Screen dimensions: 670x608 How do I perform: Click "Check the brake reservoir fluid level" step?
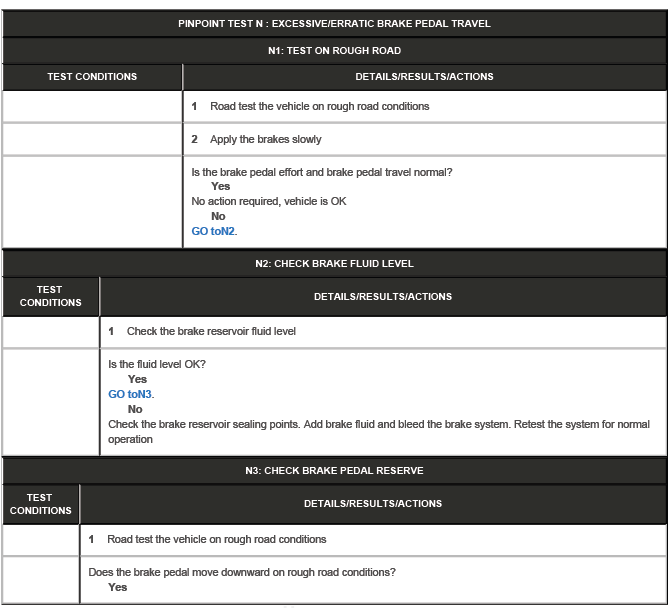pos(210,331)
